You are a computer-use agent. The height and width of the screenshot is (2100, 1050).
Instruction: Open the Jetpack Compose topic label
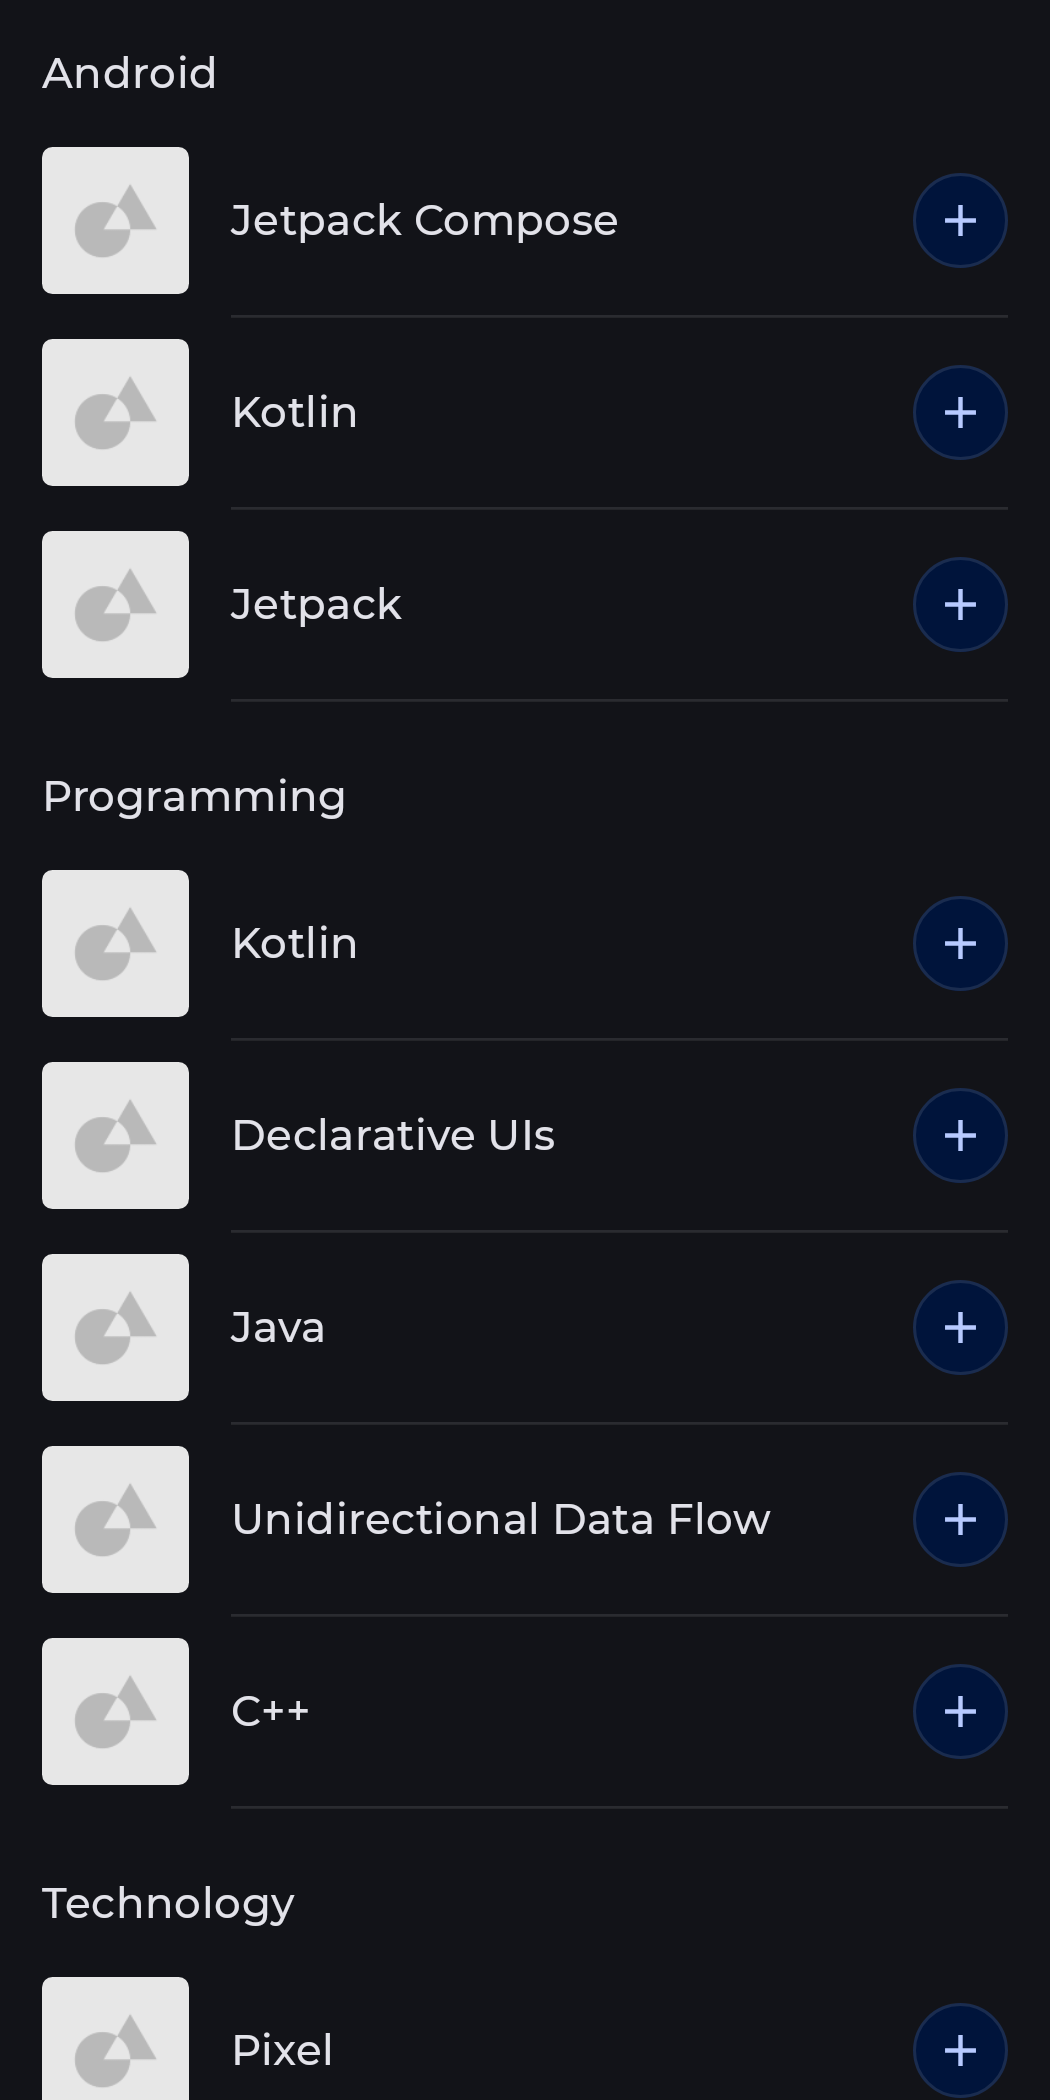[424, 221]
